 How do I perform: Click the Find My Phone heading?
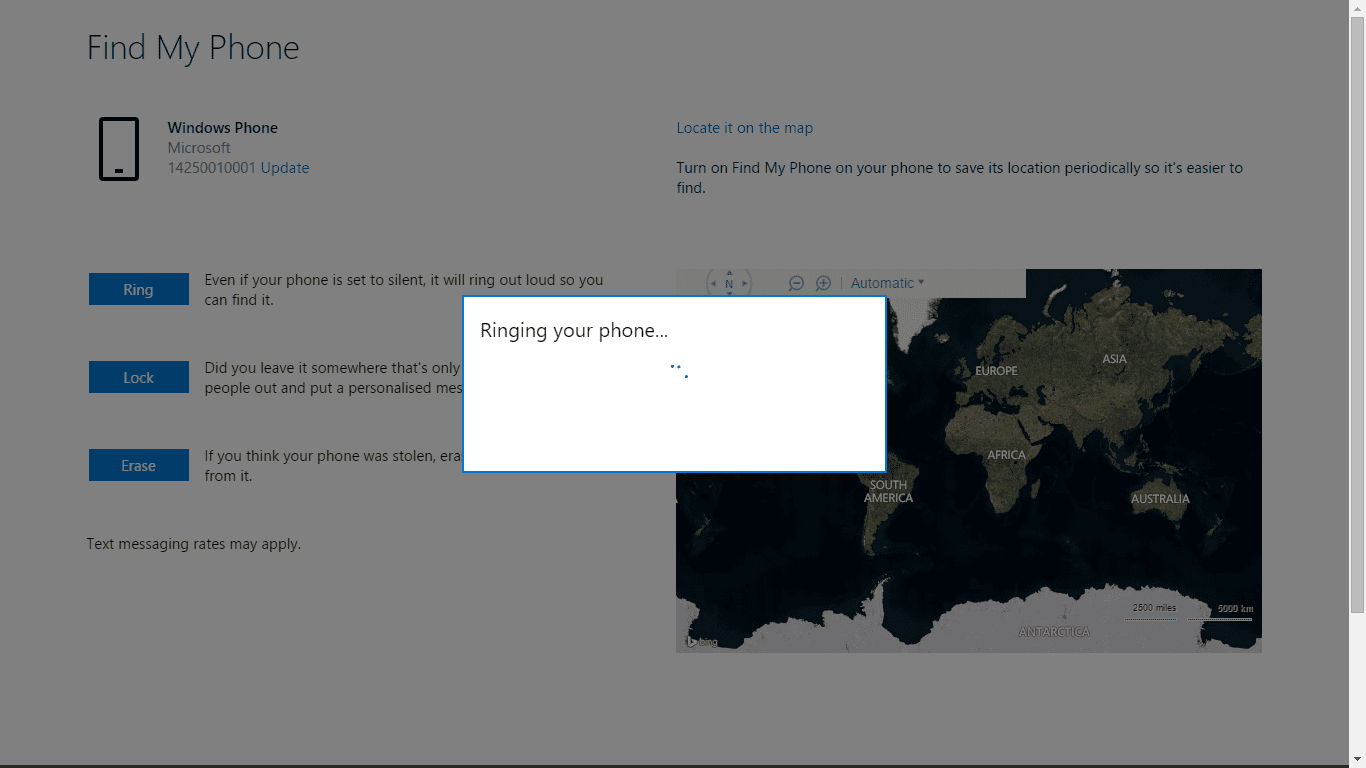(193, 48)
